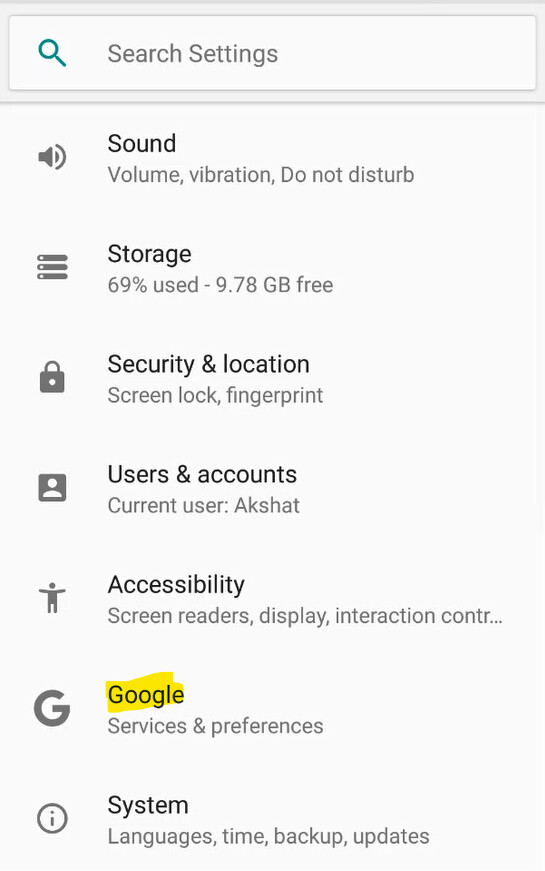Open Sound settings
This screenshot has height=871, width=545.
click(x=272, y=158)
